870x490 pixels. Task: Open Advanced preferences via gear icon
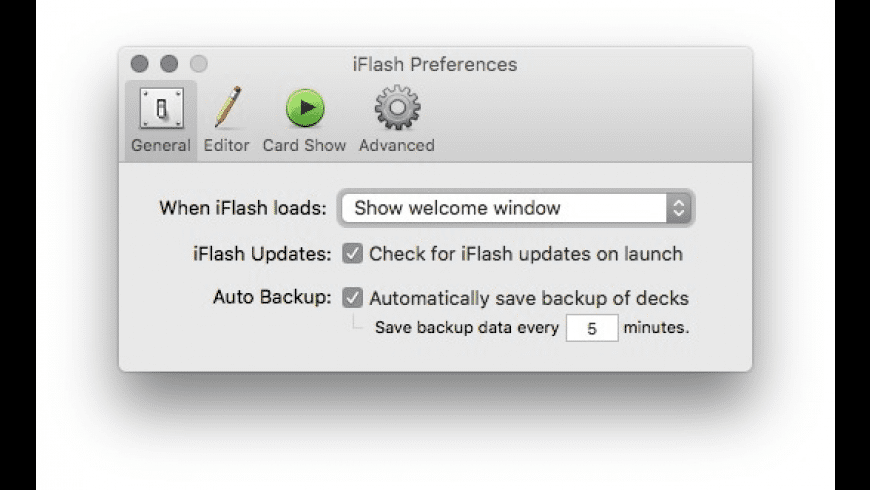[397, 108]
